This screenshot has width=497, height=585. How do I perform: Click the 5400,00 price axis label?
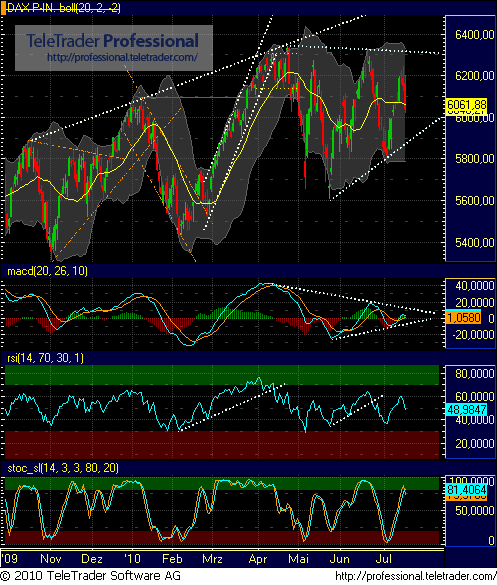coord(475,243)
